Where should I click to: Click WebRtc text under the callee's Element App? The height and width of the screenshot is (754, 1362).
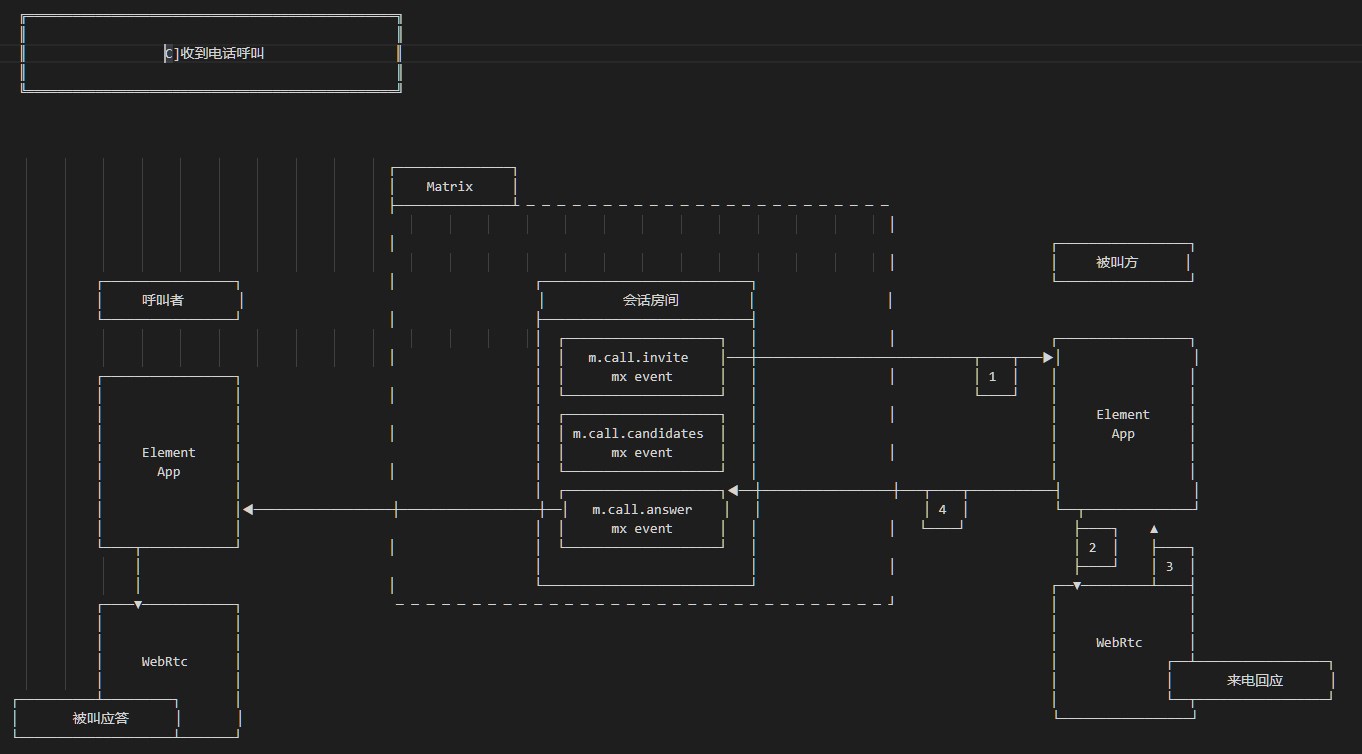coord(1119,643)
